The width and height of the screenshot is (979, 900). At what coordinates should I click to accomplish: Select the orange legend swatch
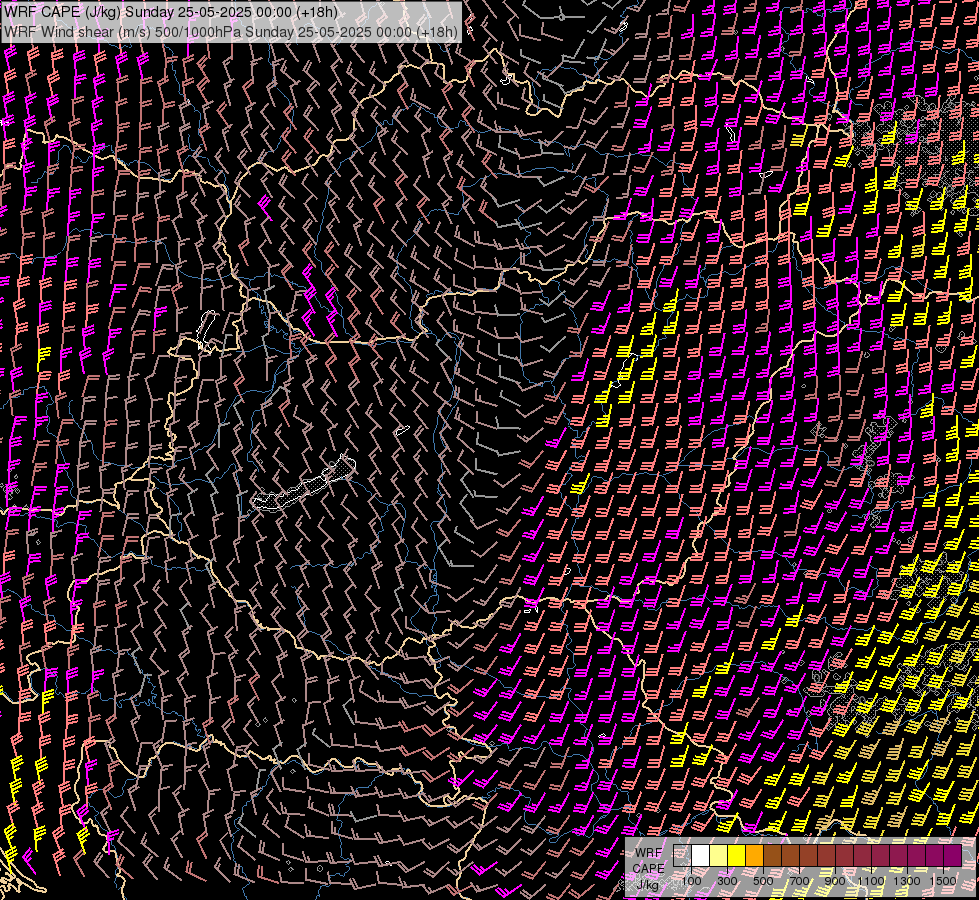coord(754,856)
